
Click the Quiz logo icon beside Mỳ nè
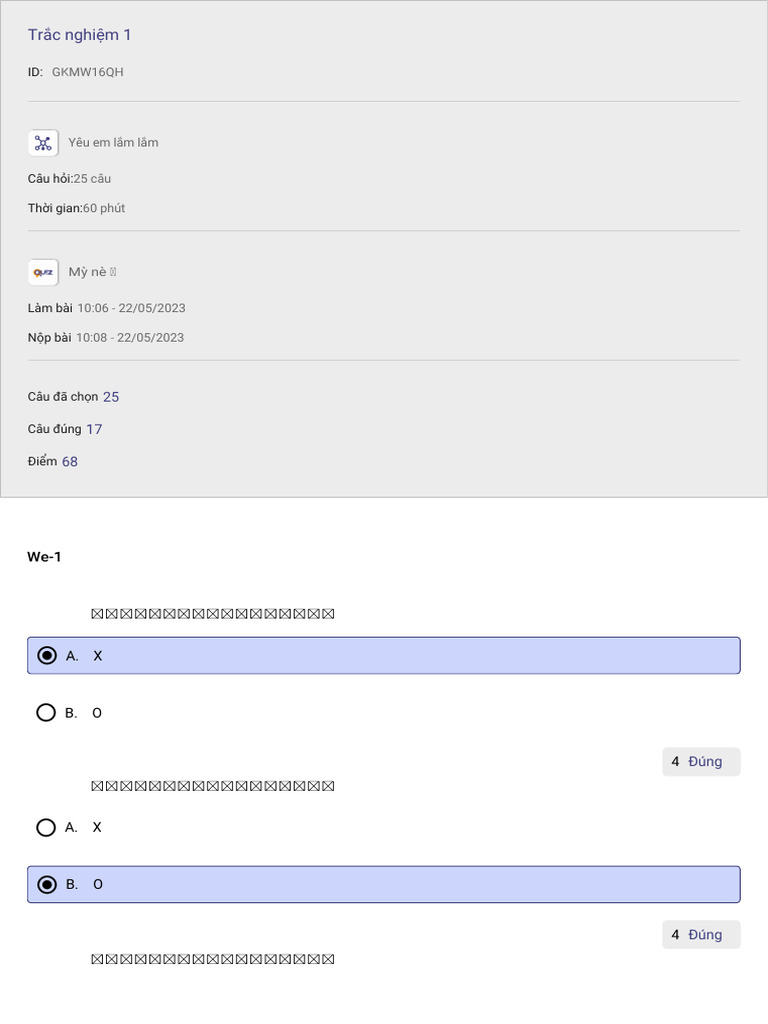pyautogui.click(x=43, y=272)
